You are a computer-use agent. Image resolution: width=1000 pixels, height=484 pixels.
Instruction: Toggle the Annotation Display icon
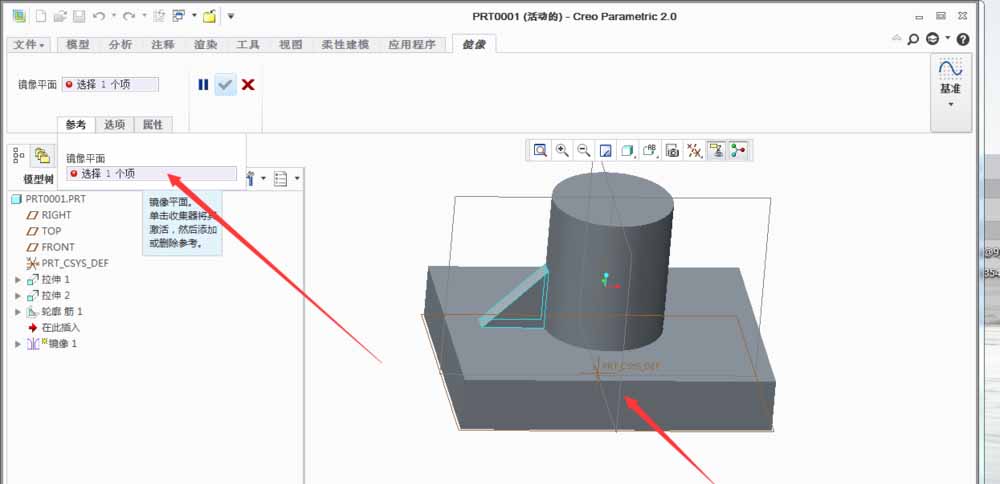click(x=716, y=150)
